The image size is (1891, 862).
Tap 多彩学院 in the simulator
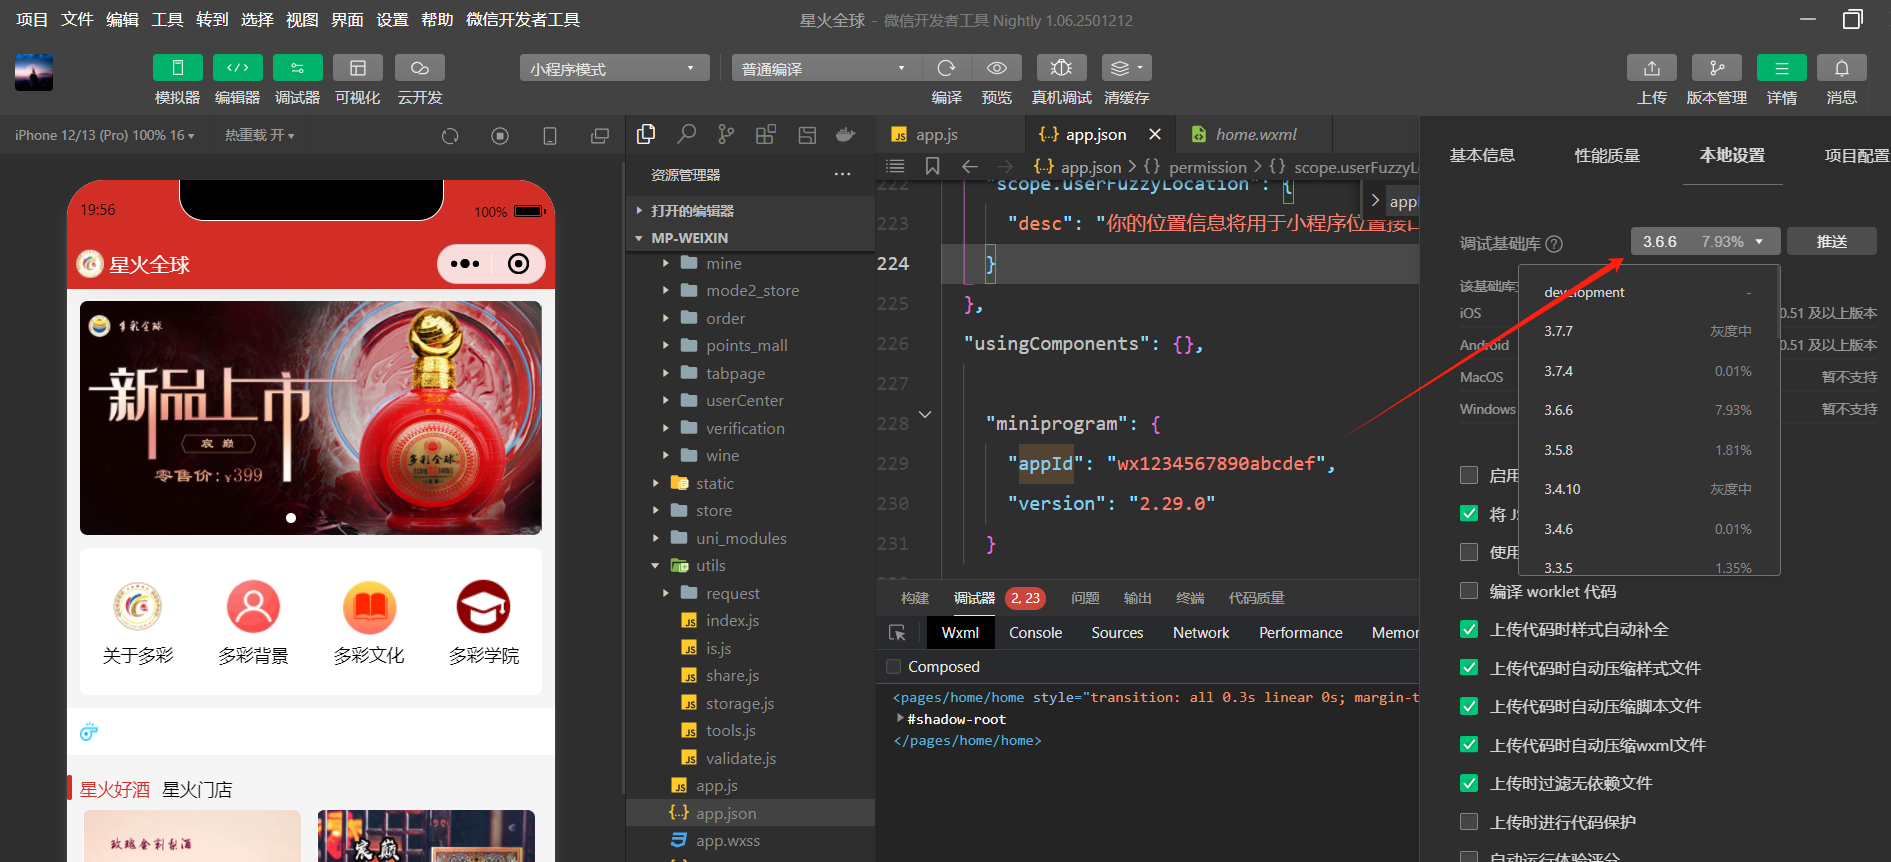click(484, 624)
